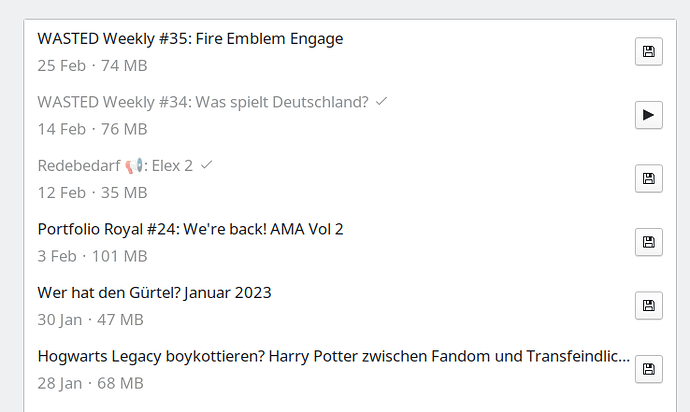Download Hogwarts Legacy episode via save icon

649,369
